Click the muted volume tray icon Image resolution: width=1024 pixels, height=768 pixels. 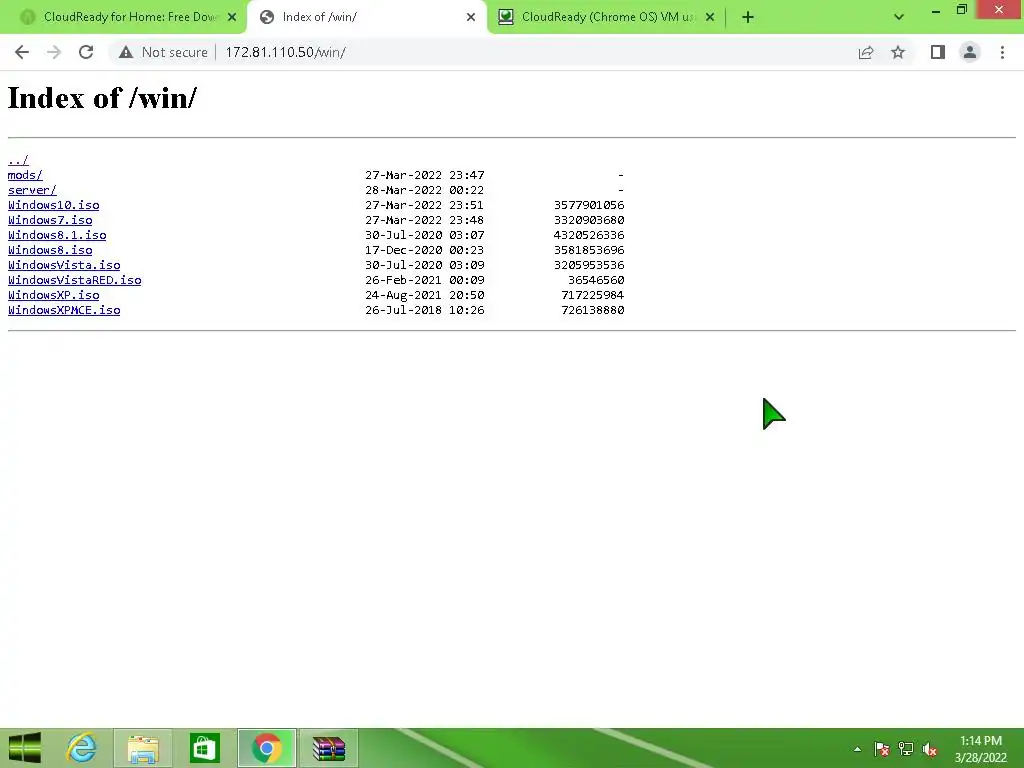(929, 749)
